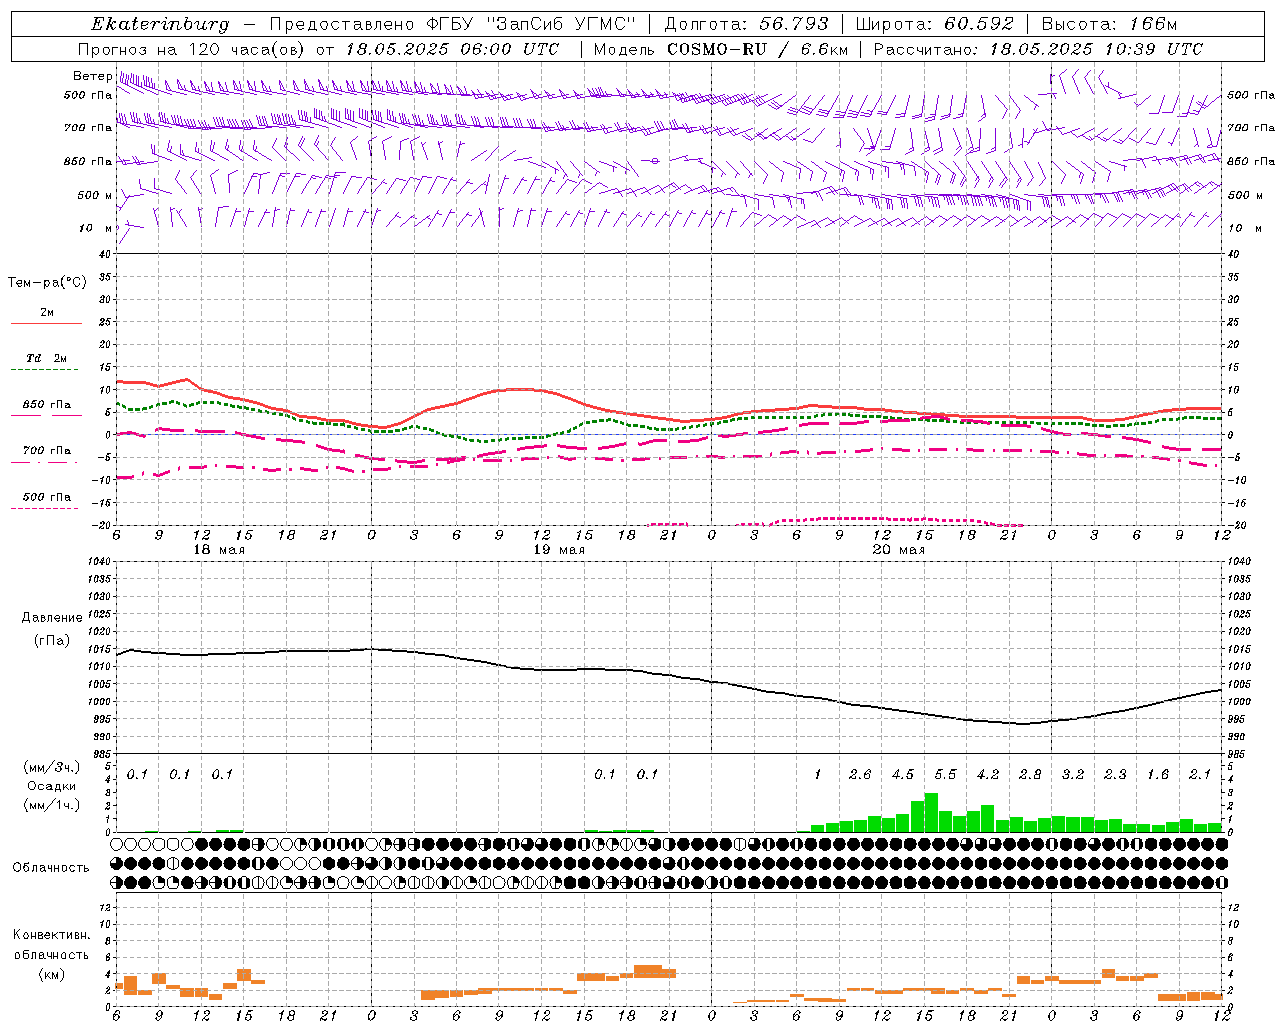The image size is (1280, 1024).
Task: Click the Td 2м legend entry
Action: tap(47, 358)
